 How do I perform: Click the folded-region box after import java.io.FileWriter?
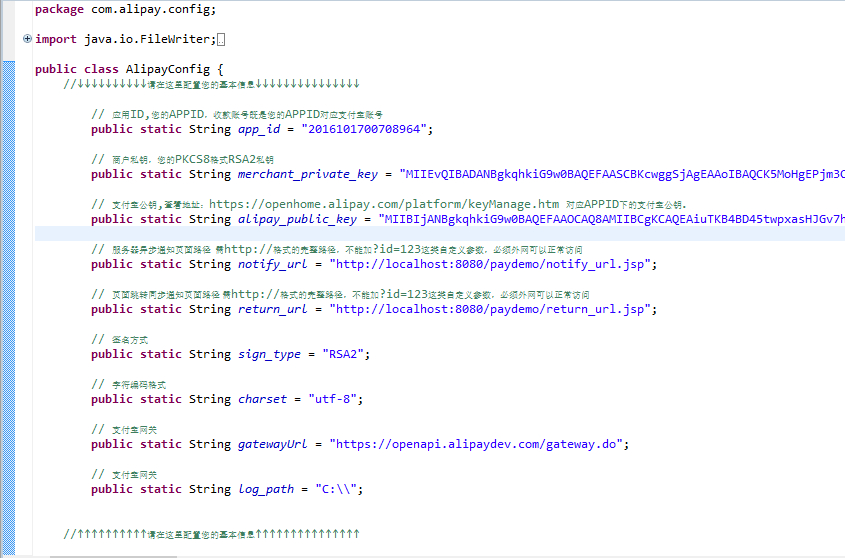pyautogui.click(x=221, y=40)
